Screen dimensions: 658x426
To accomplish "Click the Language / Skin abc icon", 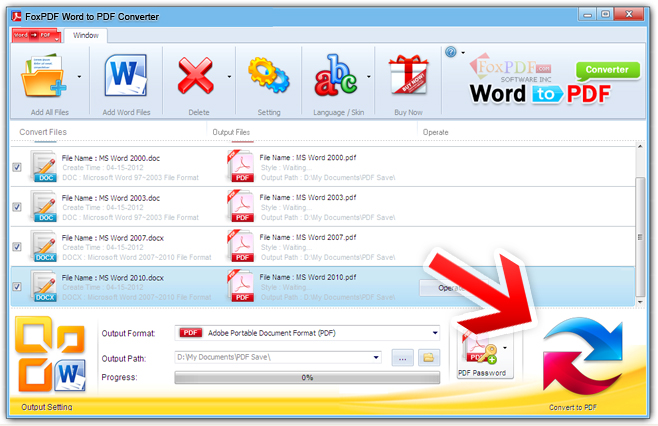I will point(335,75).
